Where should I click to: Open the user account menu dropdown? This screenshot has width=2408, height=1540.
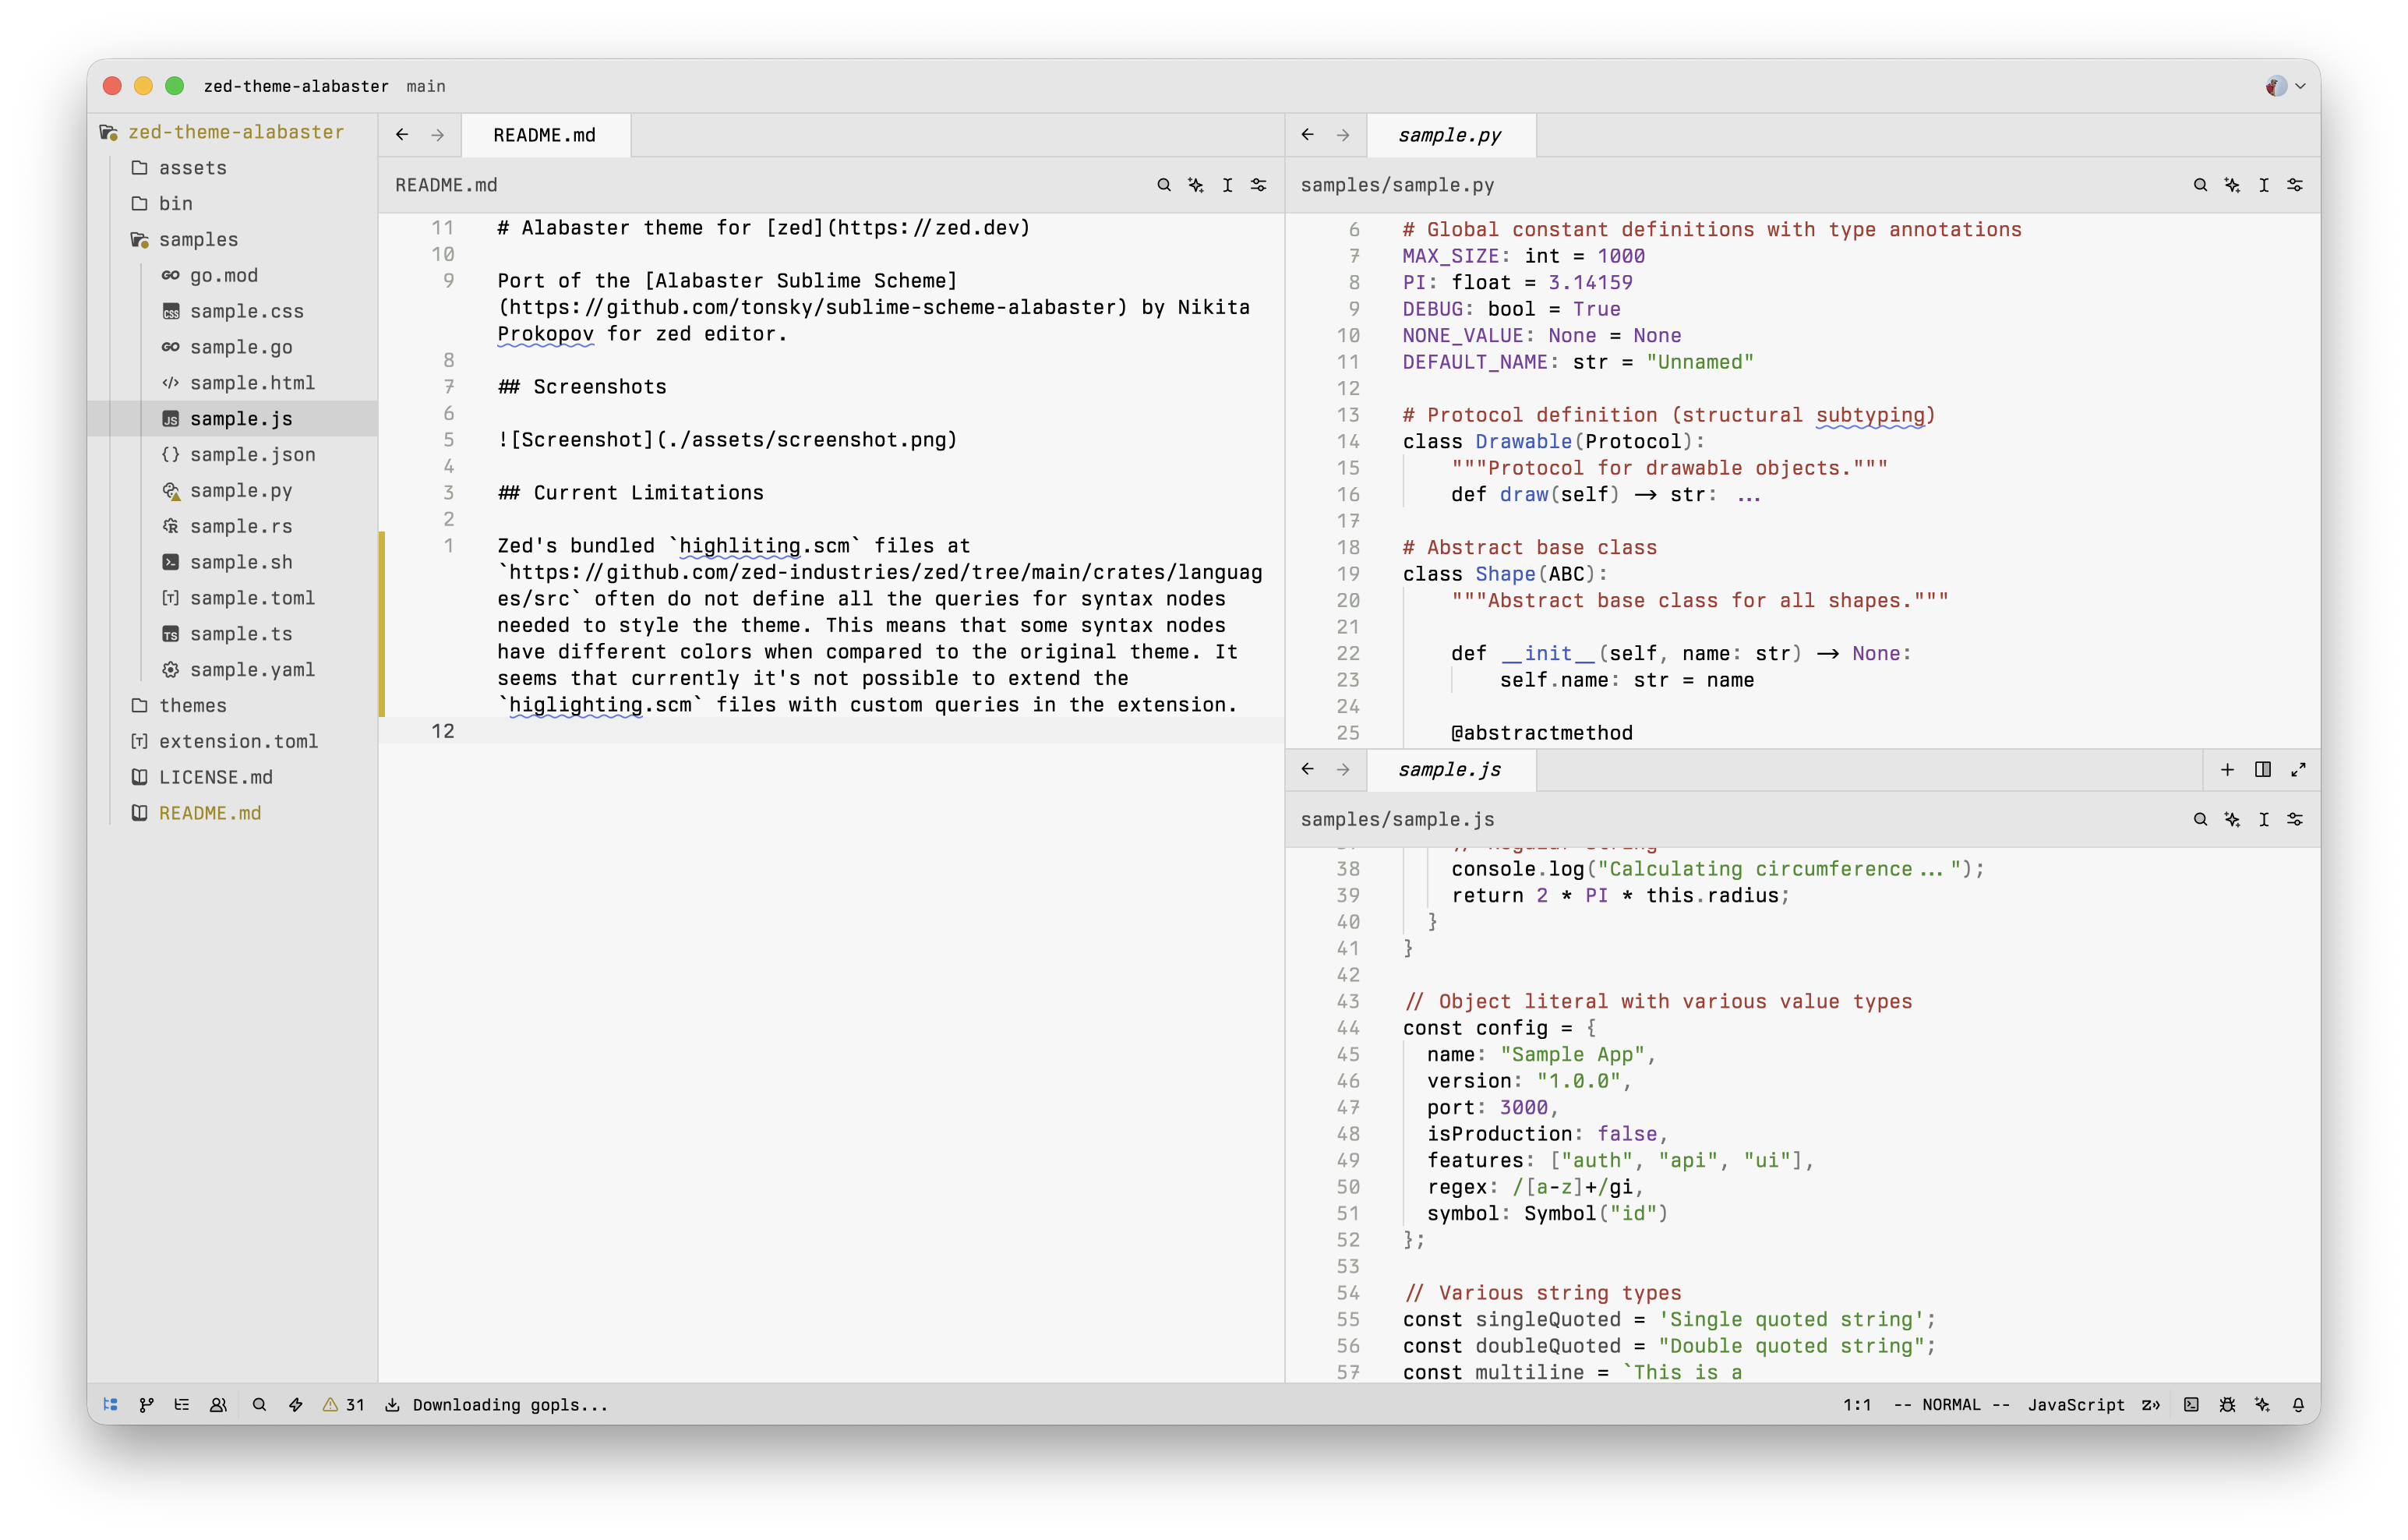pyautogui.click(x=2285, y=86)
